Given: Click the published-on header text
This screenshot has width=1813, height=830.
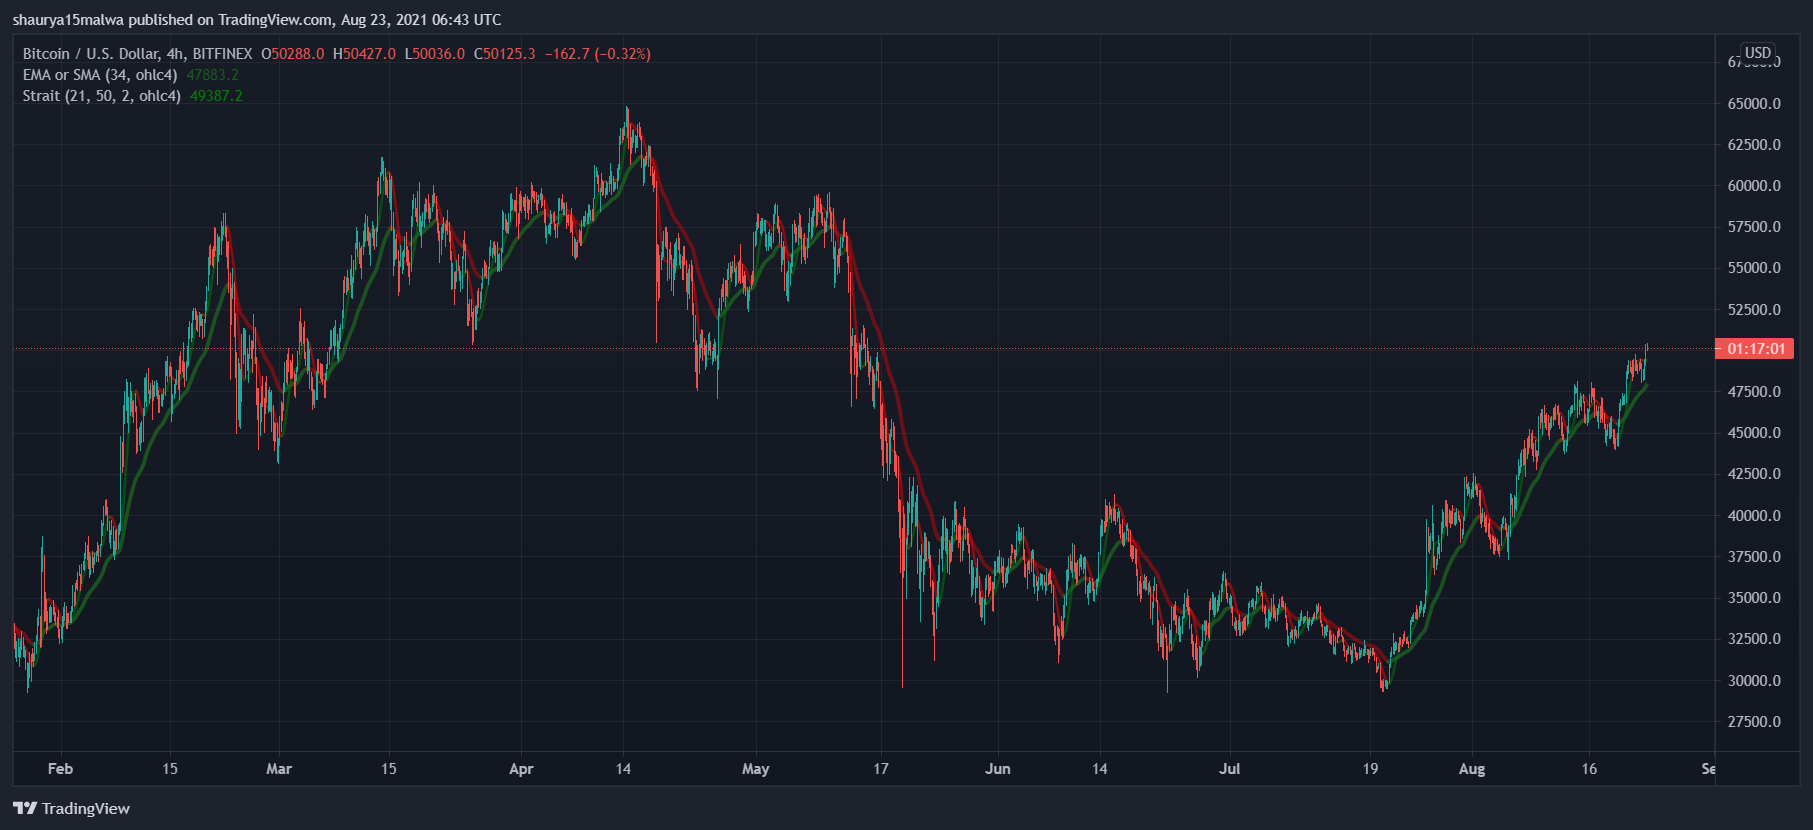Looking at the screenshot, I should pos(257,20).
